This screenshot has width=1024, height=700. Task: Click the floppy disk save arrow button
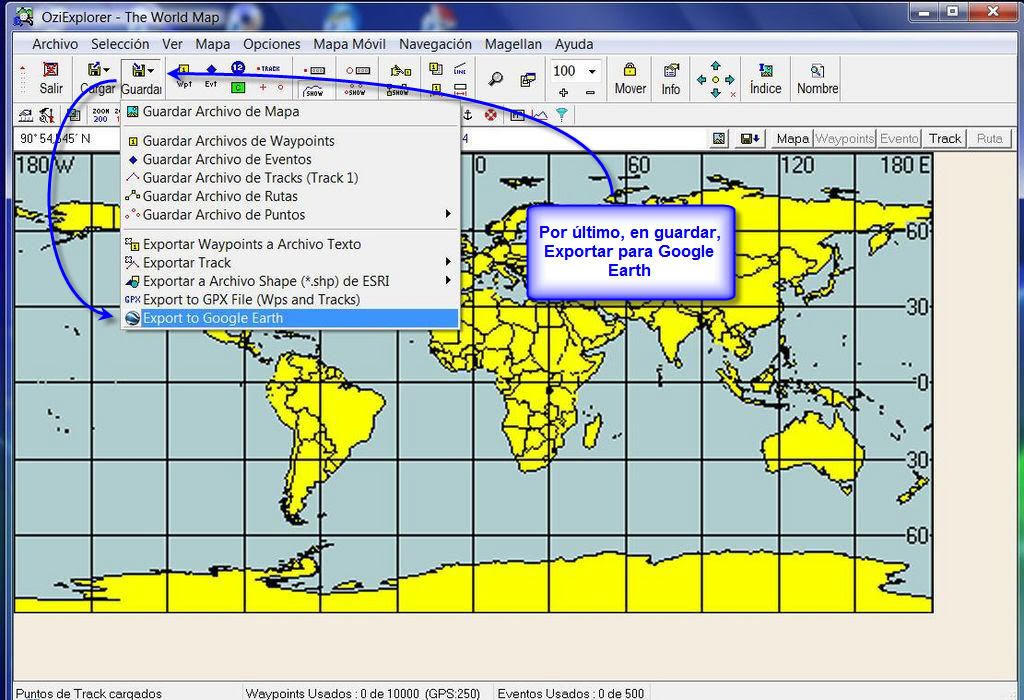pos(750,138)
